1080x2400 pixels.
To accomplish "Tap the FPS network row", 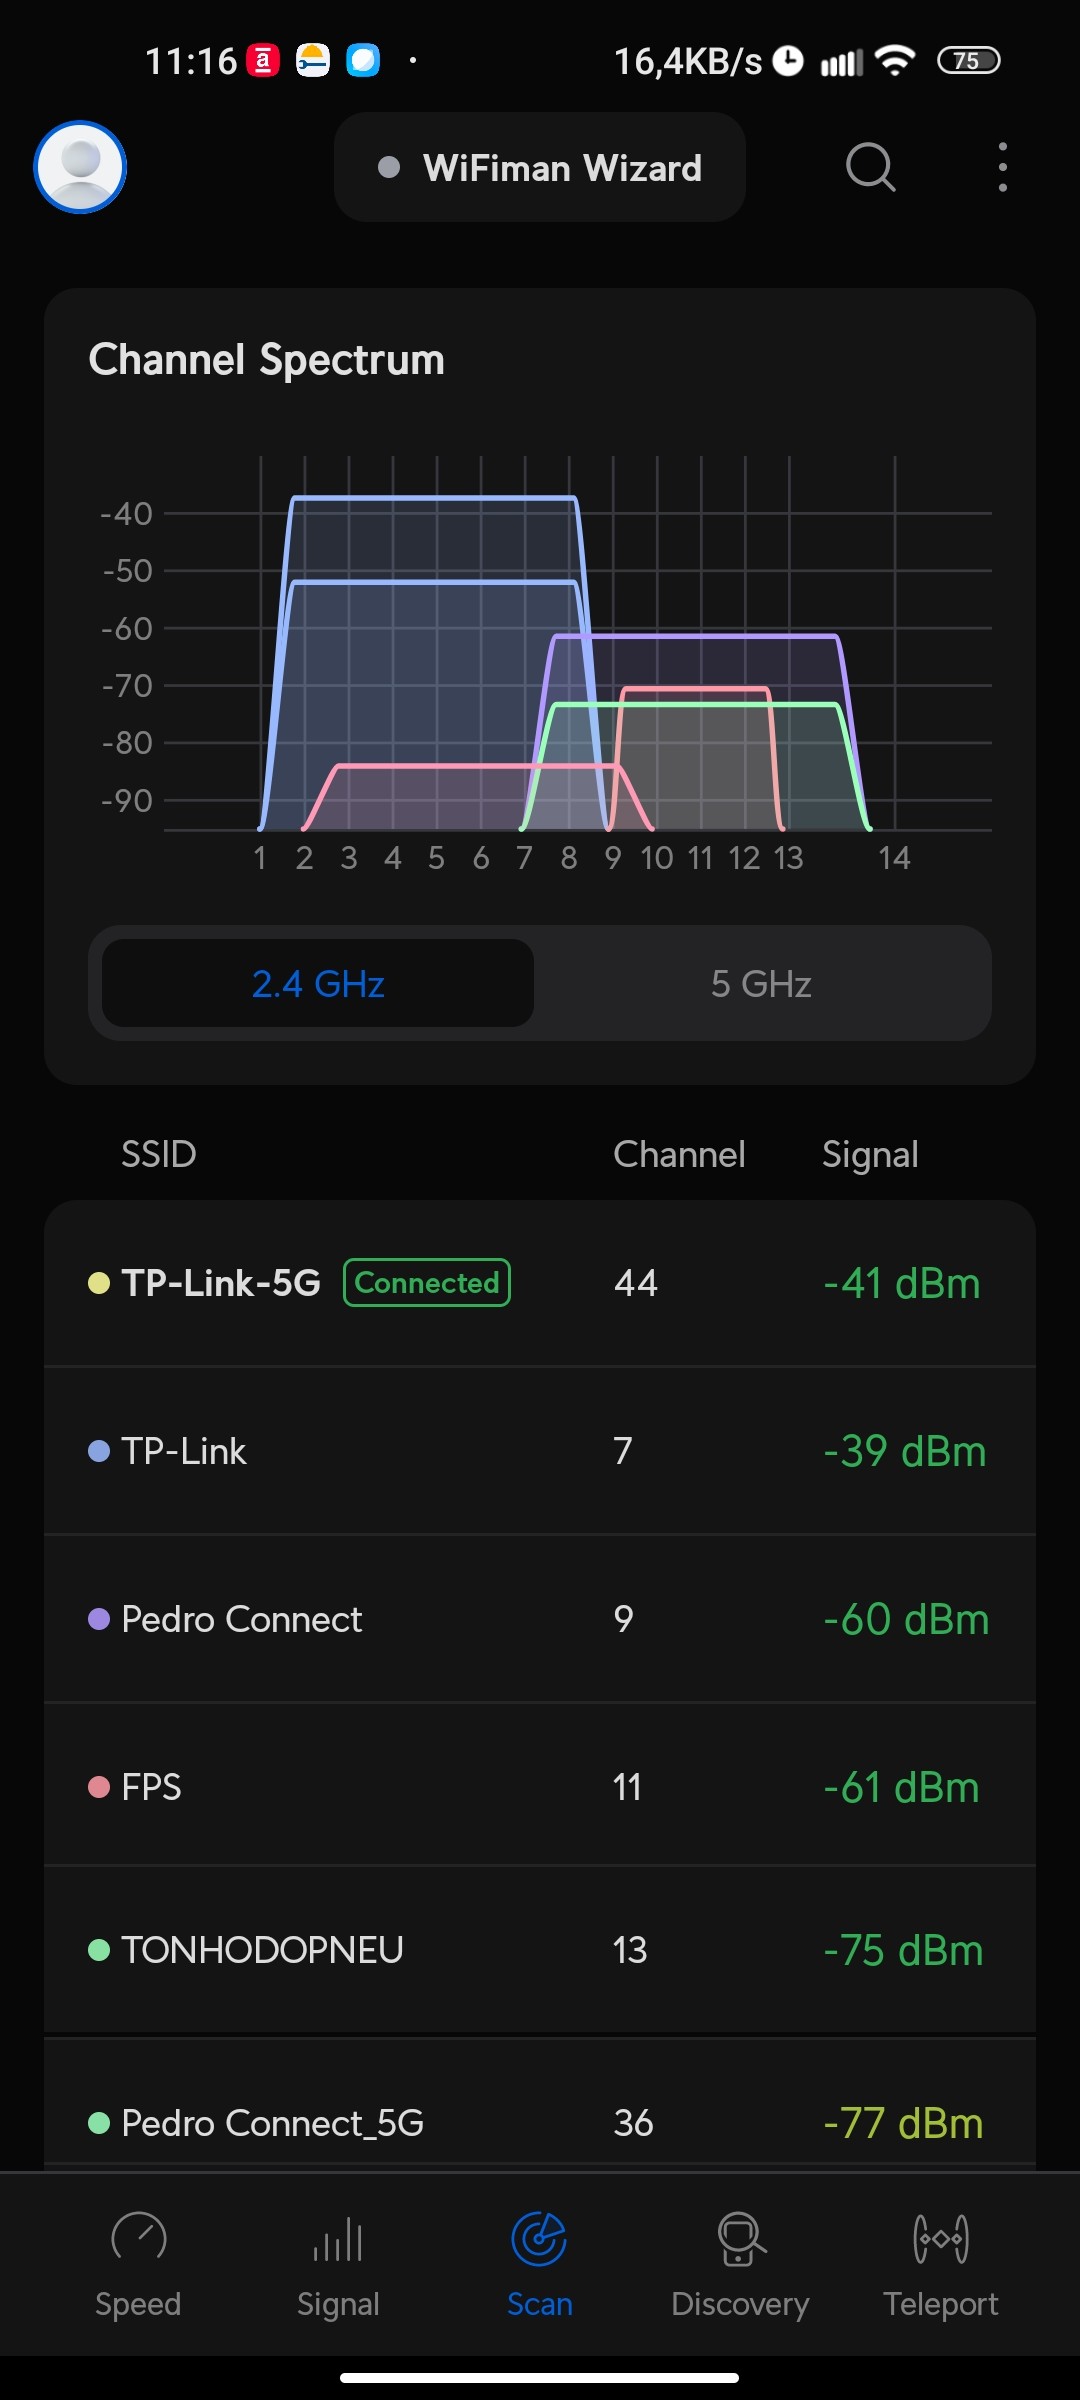I will 540,1787.
